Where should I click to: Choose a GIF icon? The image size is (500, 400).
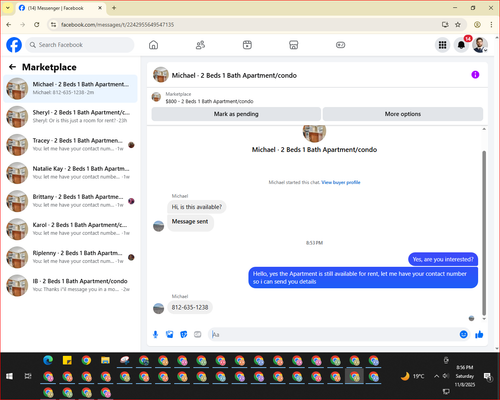(198, 334)
